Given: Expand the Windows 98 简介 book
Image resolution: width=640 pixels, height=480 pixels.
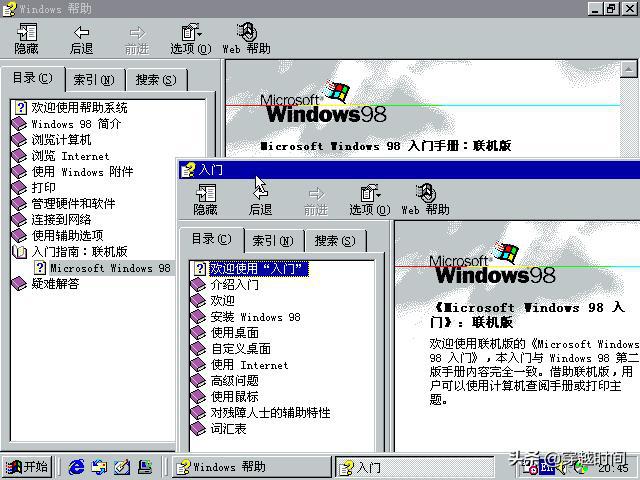Looking at the screenshot, I should (67, 124).
